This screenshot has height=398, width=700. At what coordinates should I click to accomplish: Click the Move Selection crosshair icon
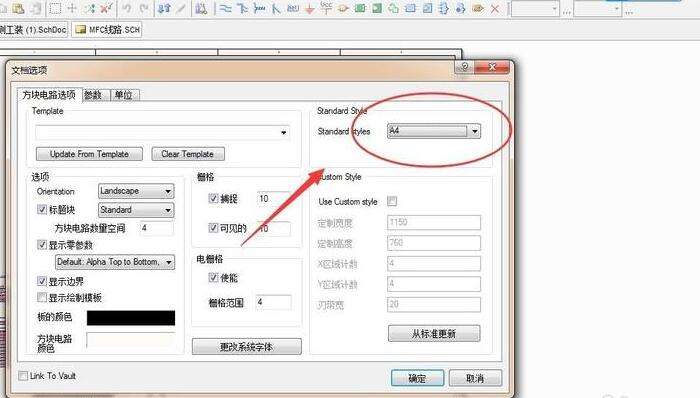(x=72, y=8)
